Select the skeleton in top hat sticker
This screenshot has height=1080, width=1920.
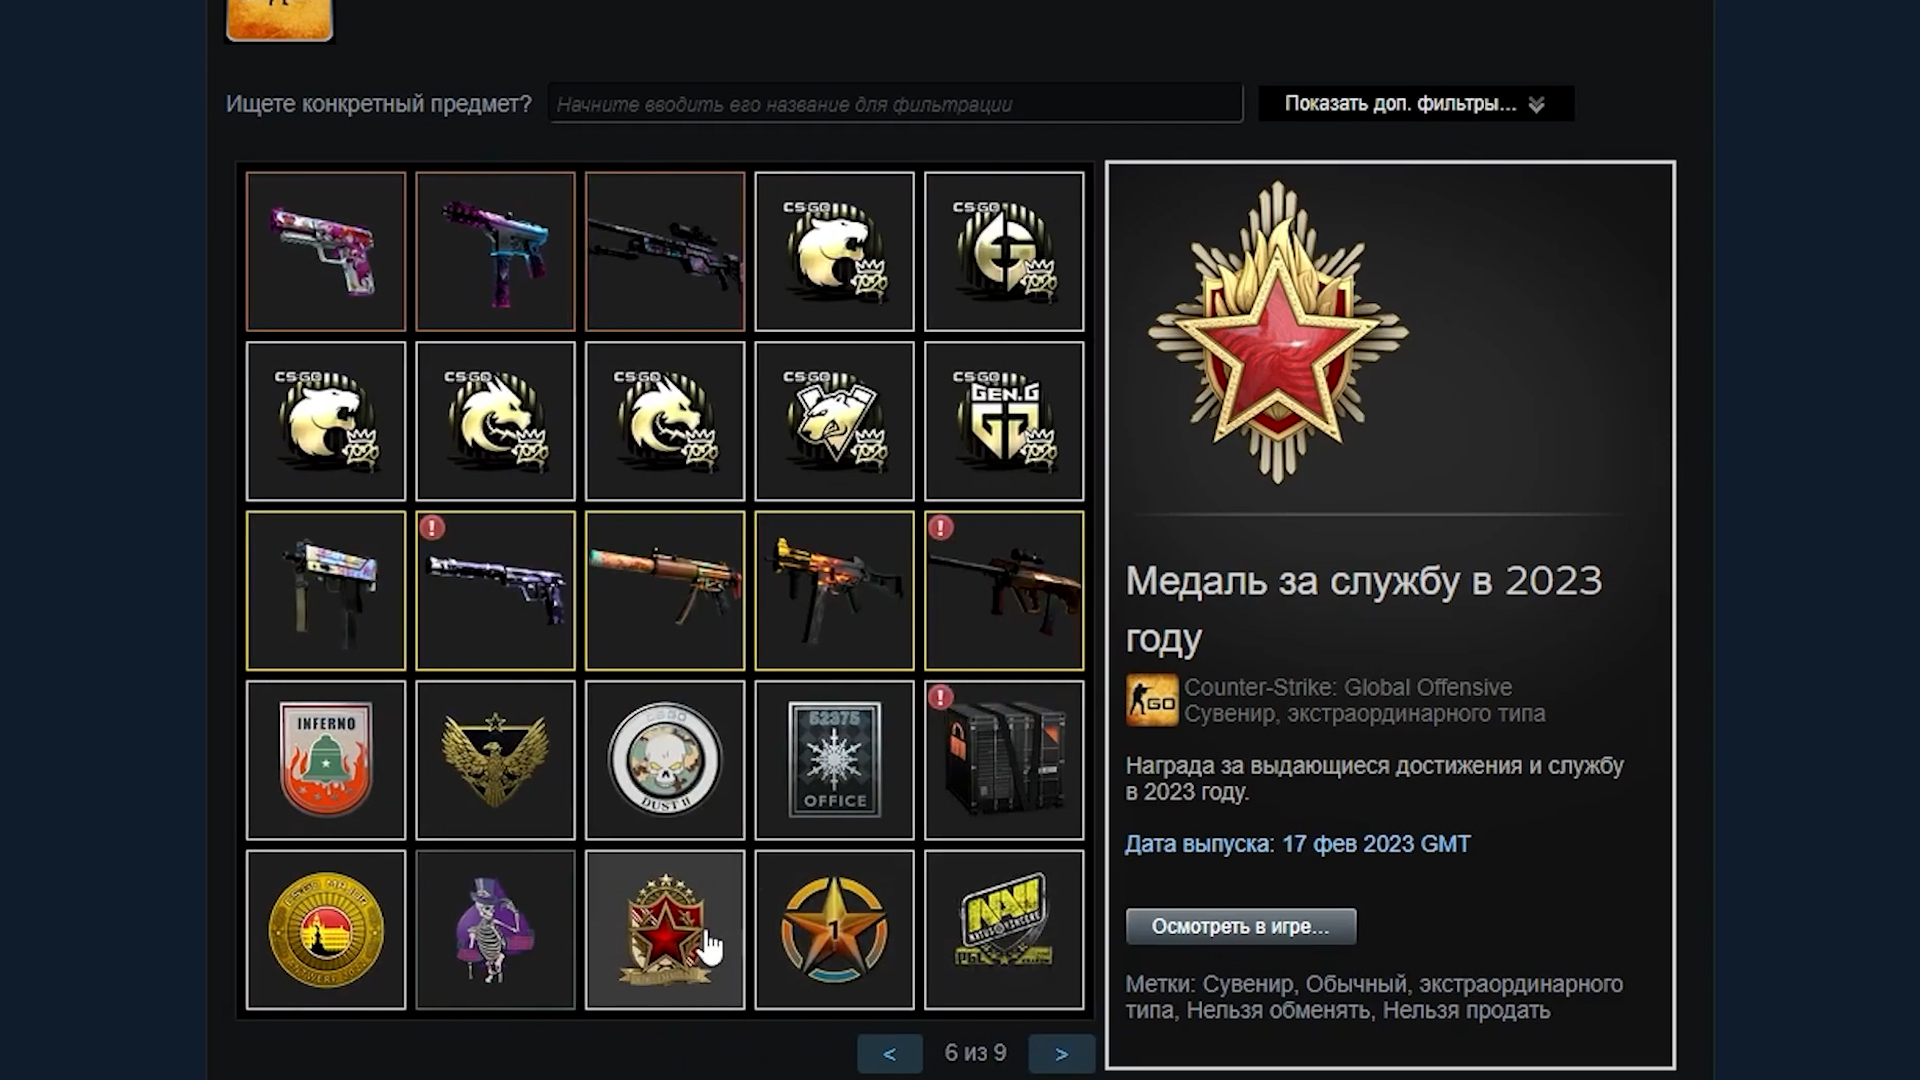[x=496, y=930]
